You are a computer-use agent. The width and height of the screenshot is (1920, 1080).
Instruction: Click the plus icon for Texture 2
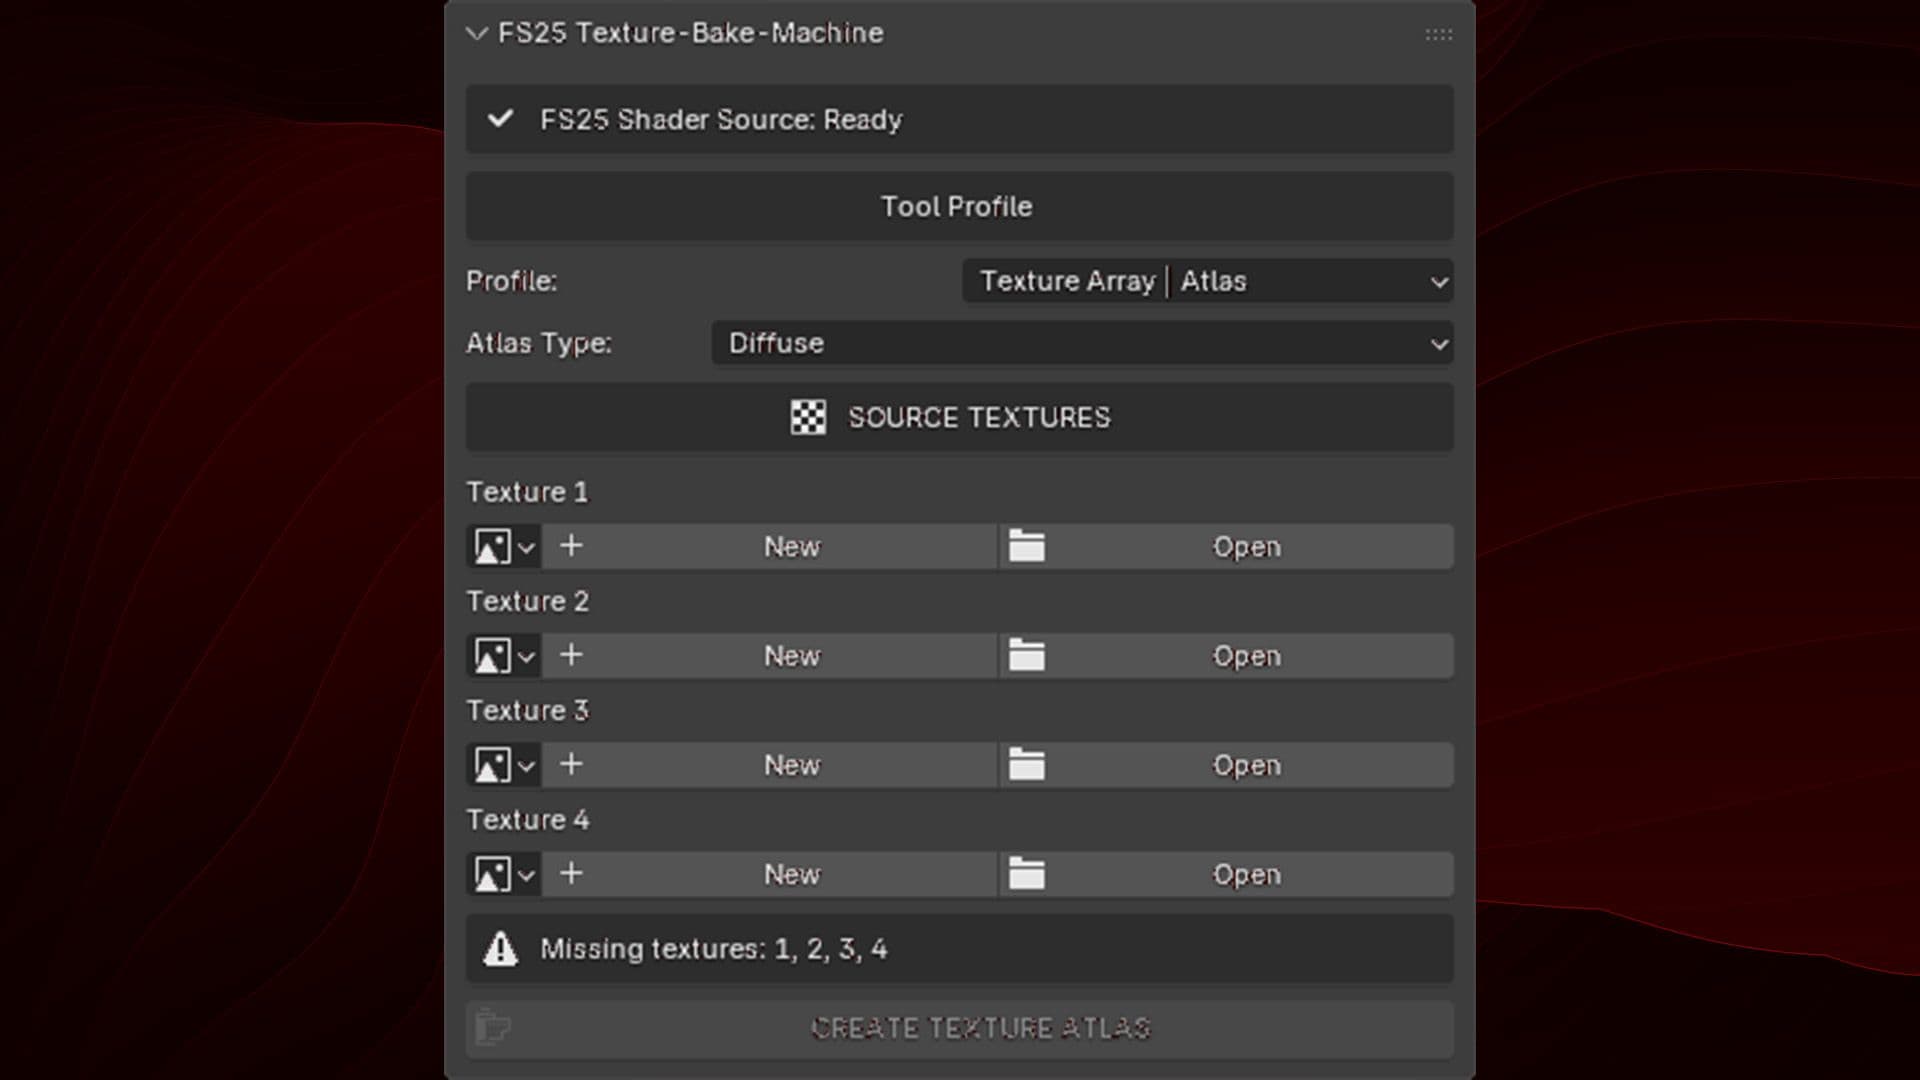pyautogui.click(x=571, y=655)
